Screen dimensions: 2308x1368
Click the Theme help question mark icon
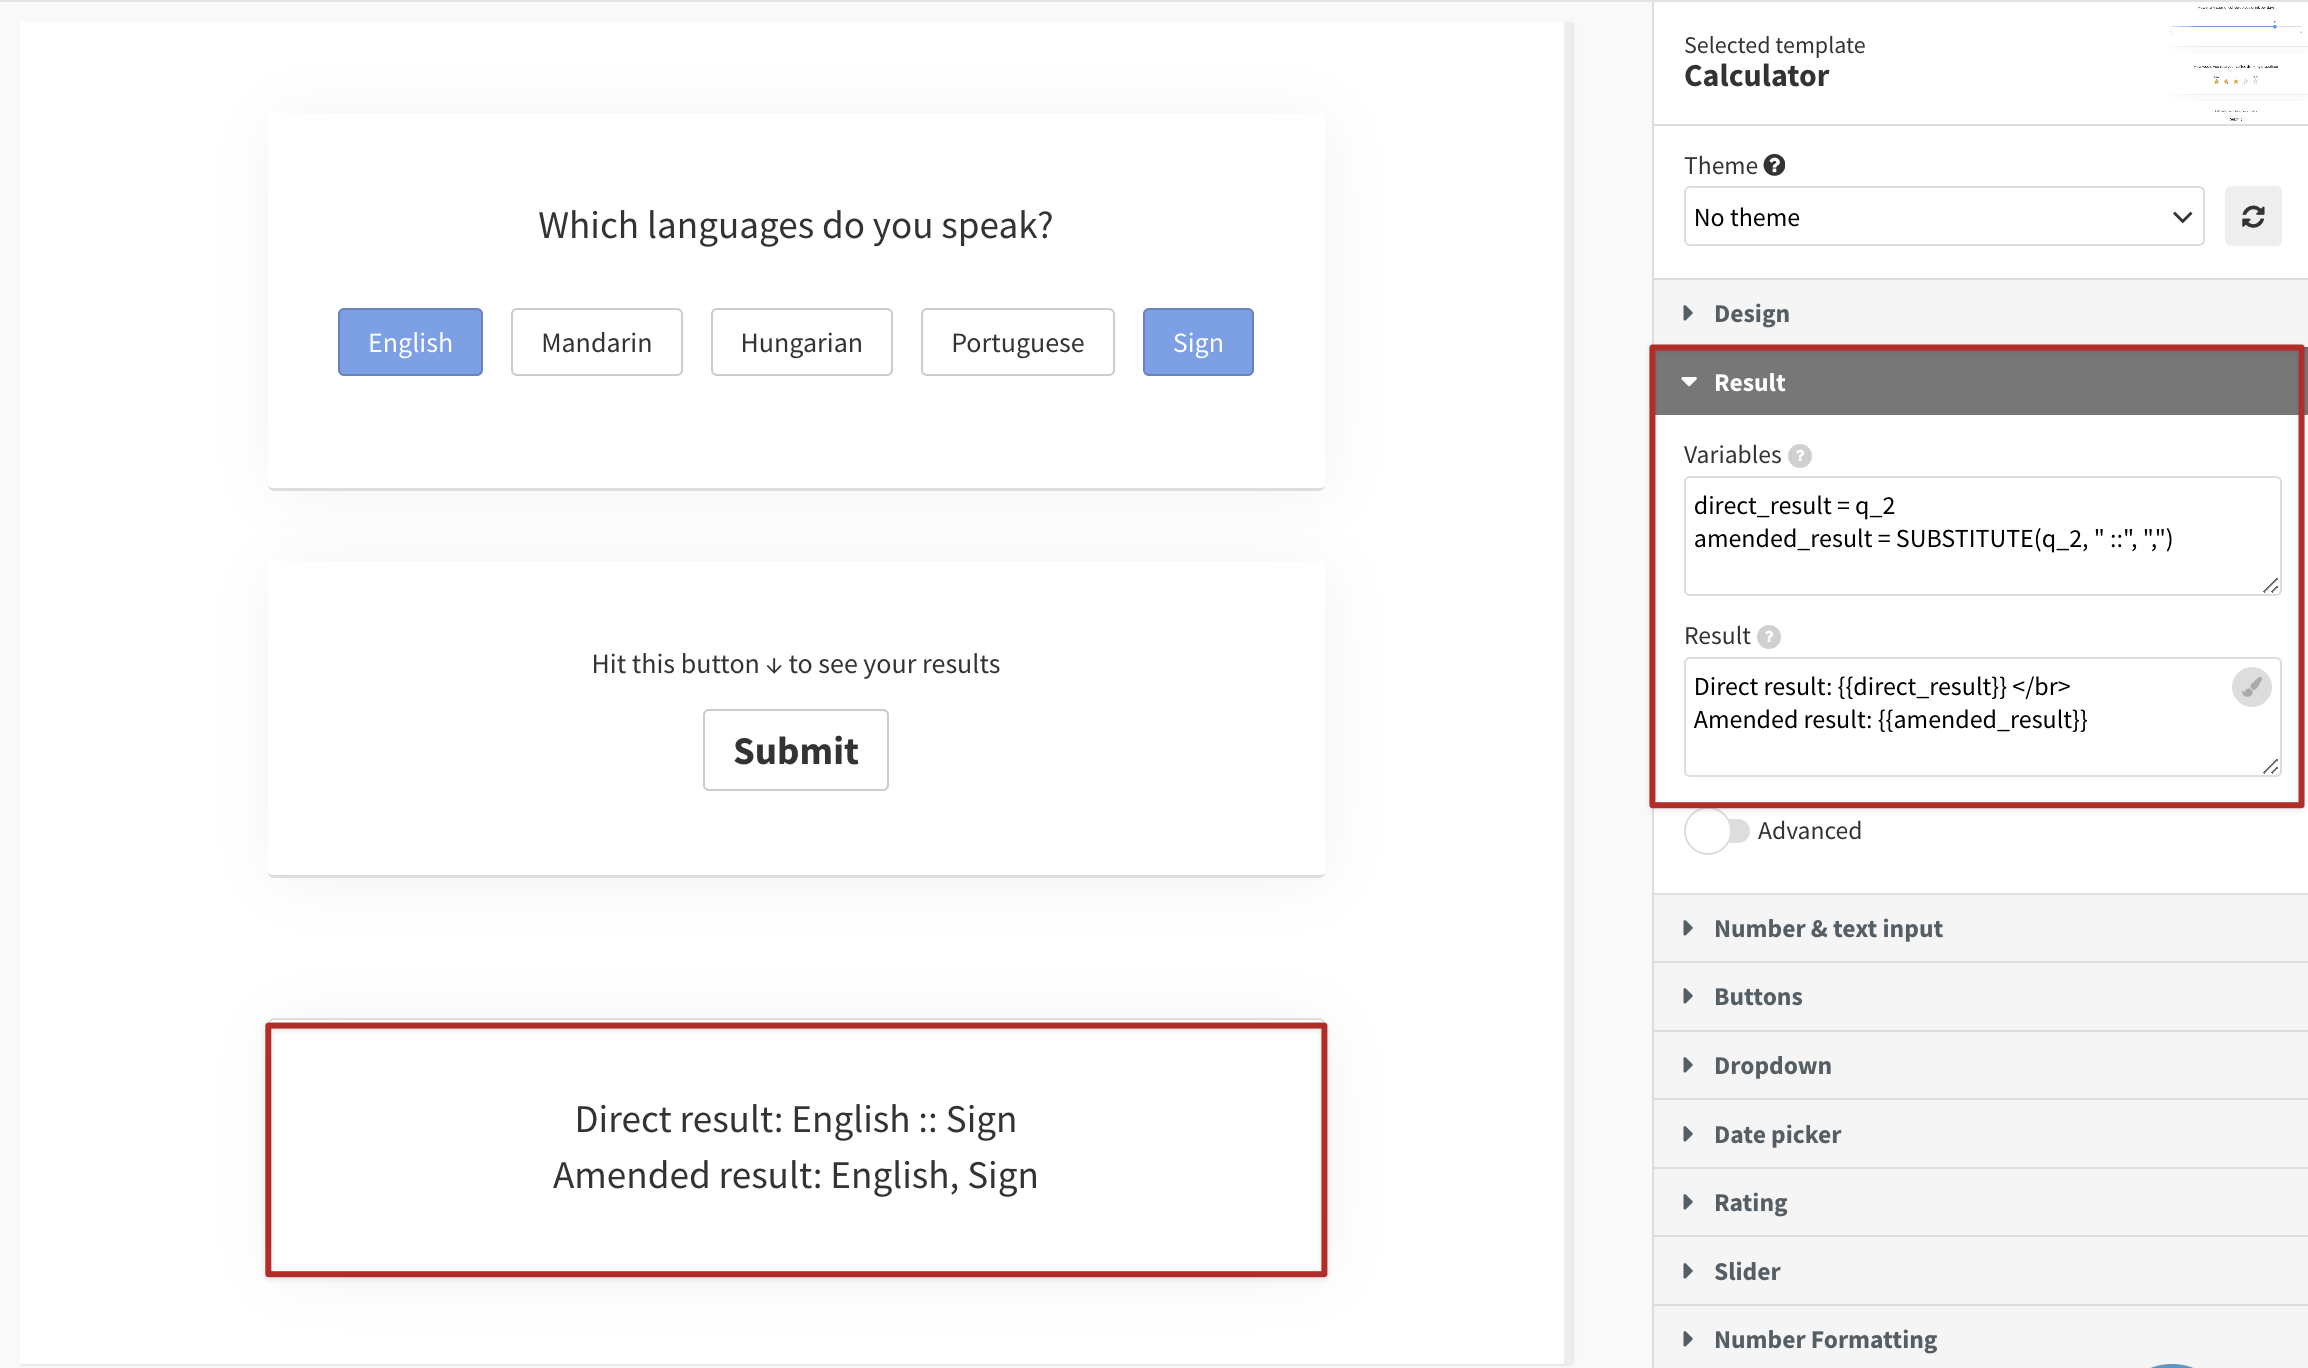tap(1774, 165)
